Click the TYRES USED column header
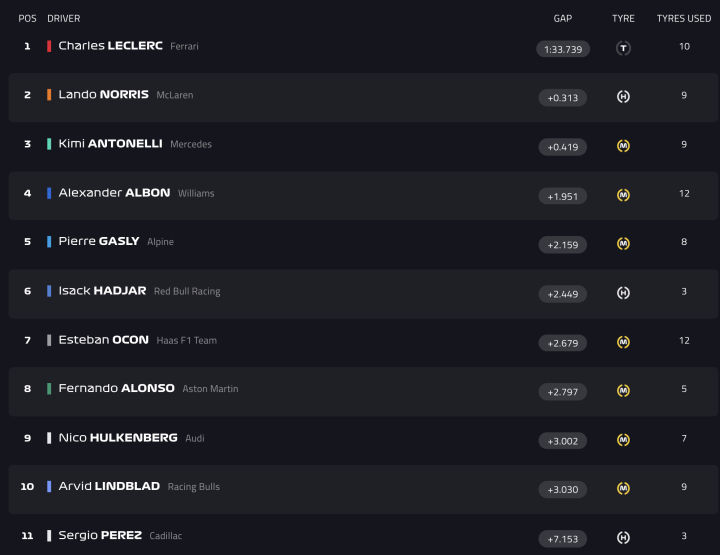Screen dimensions: 720x555 coord(684,18)
